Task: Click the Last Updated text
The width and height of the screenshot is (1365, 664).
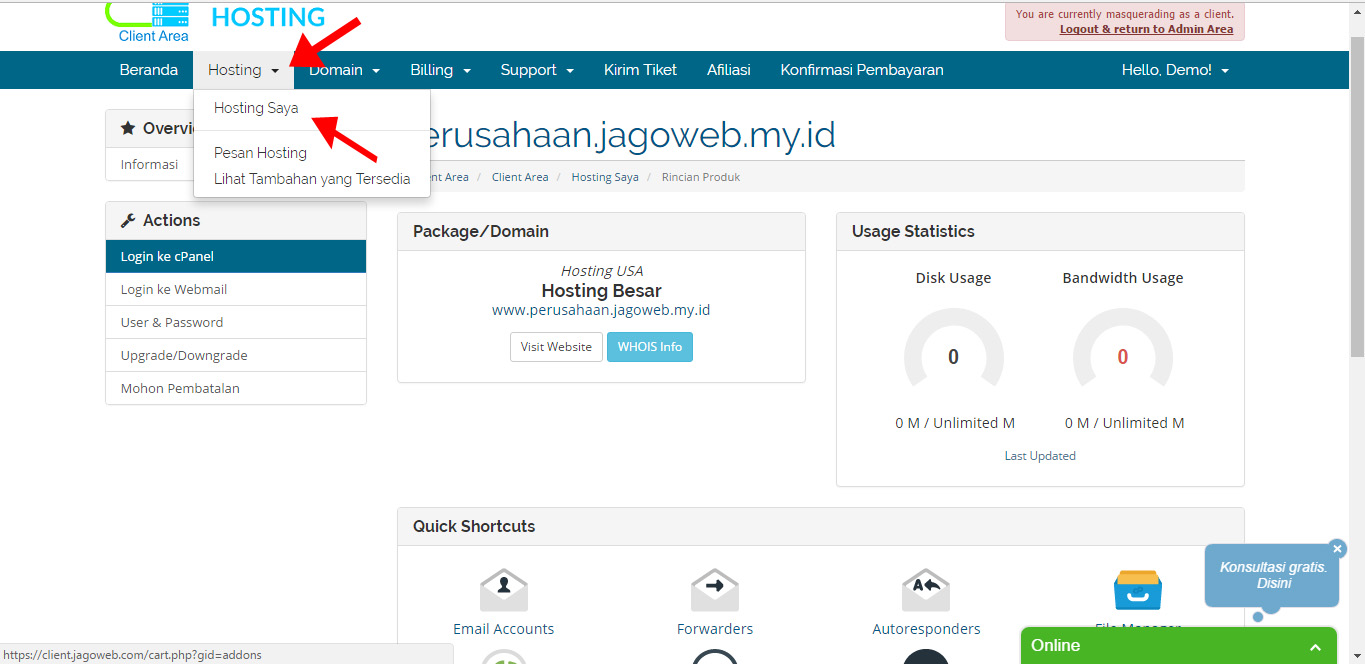Action: (1040, 456)
